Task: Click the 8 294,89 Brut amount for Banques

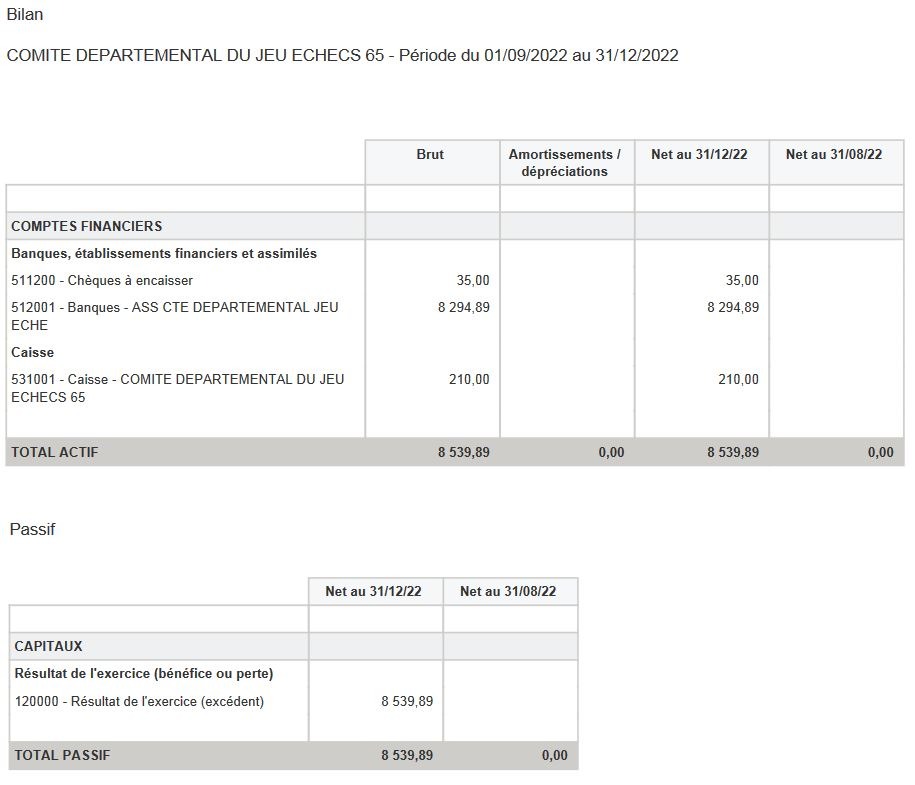Action: pos(464,308)
